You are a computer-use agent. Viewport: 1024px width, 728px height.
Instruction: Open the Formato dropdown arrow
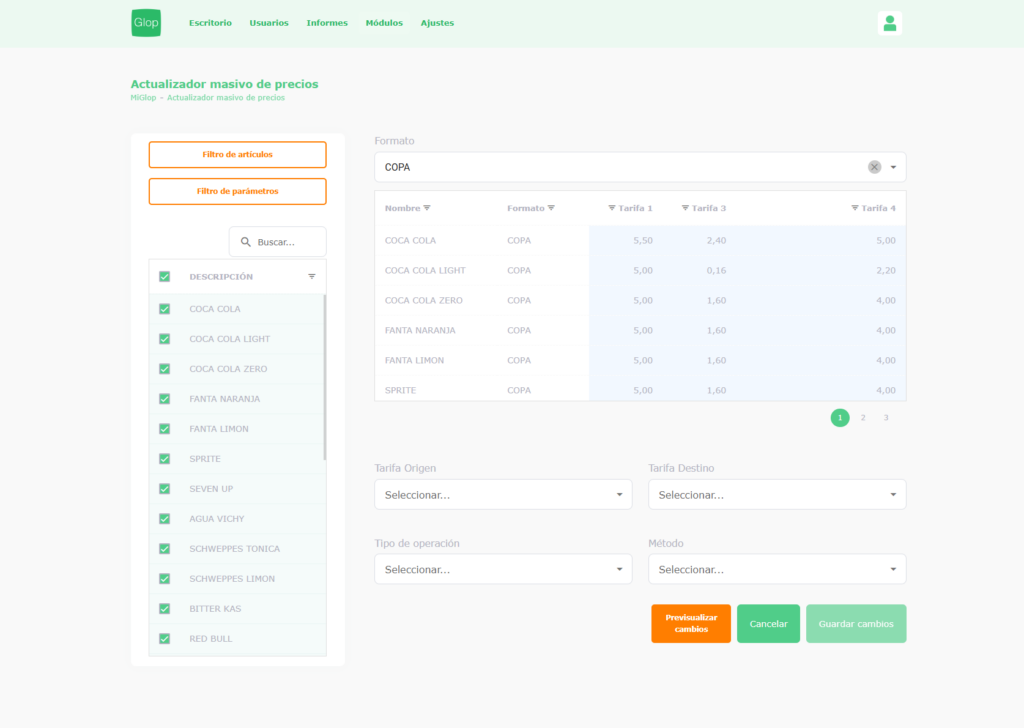pos(893,167)
